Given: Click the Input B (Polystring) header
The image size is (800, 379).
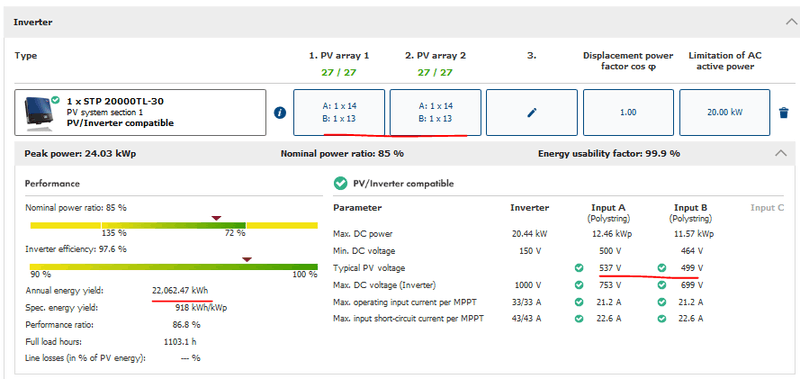Looking at the screenshot, I should pyautogui.click(x=690, y=213).
